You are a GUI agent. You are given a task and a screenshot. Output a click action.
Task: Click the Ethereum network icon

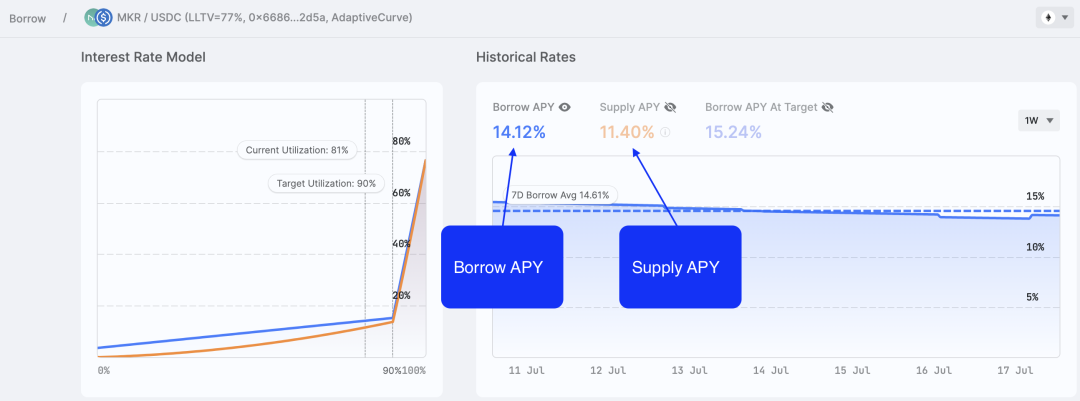click(x=1048, y=18)
